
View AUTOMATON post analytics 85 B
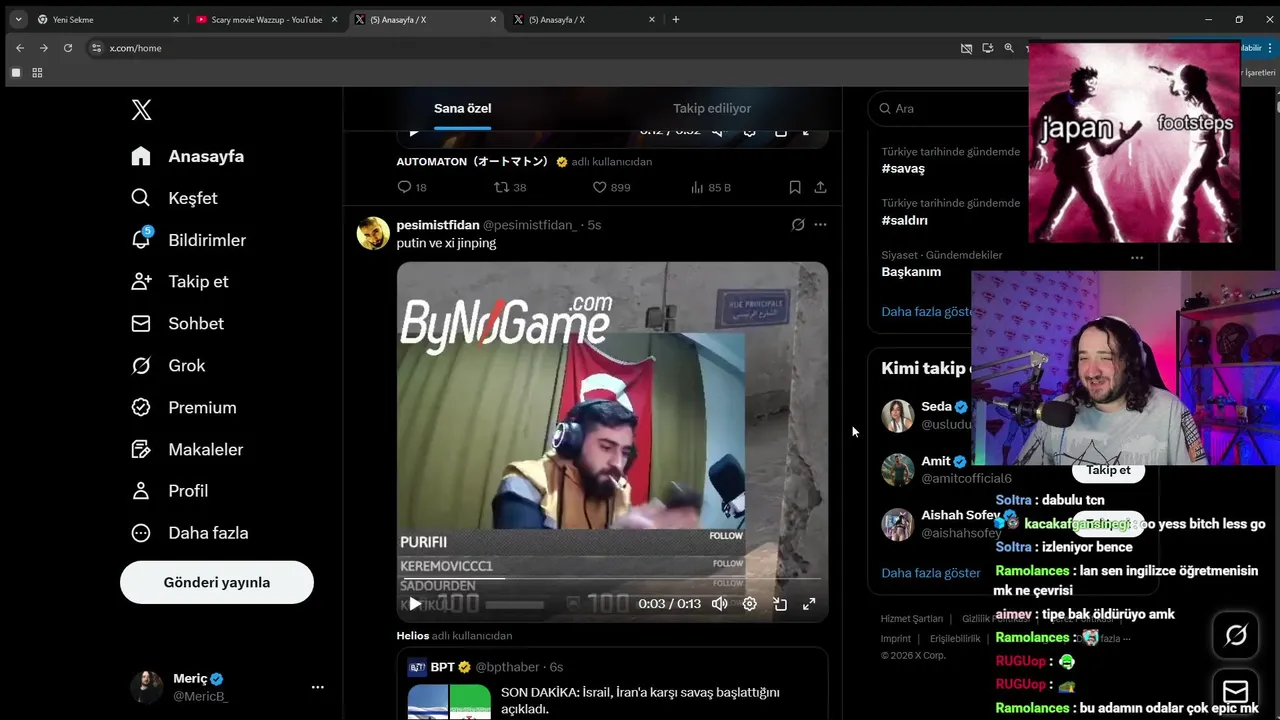click(711, 187)
